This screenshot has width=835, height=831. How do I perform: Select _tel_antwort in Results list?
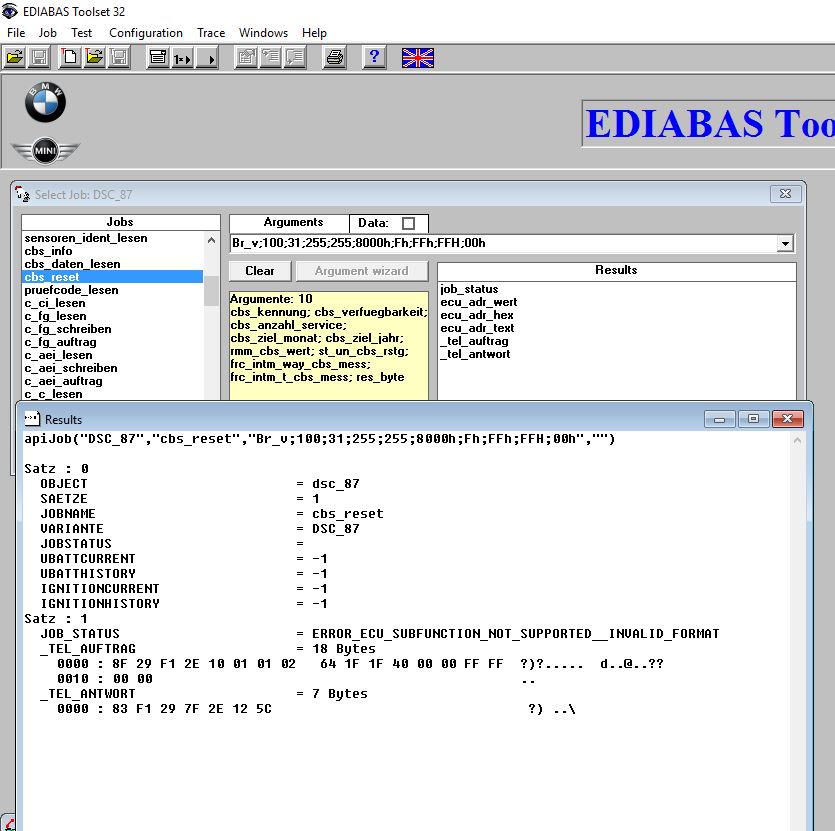[475, 354]
